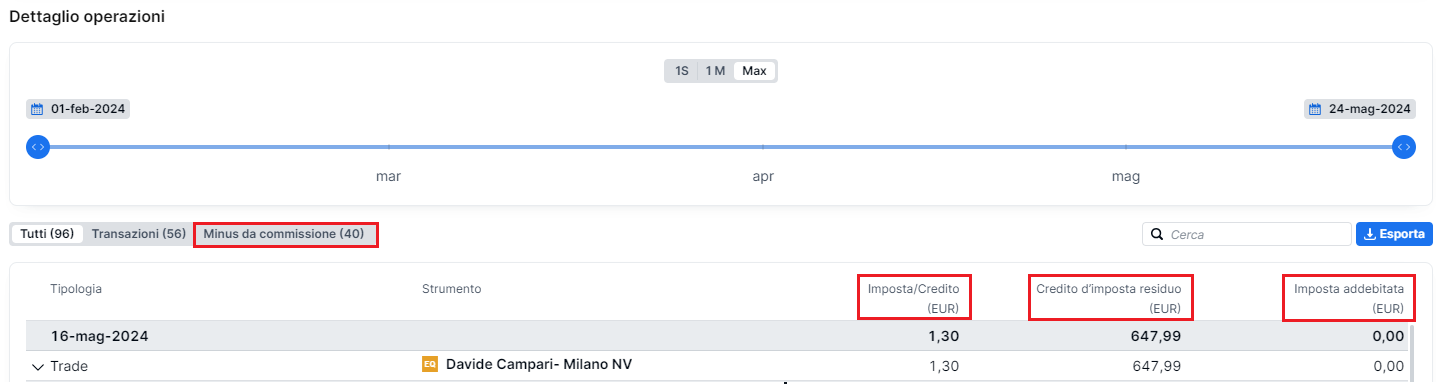The height and width of the screenshot is (384, 1436).
Task: Open the start date calendar icon
Action: [x=37, y=109]
